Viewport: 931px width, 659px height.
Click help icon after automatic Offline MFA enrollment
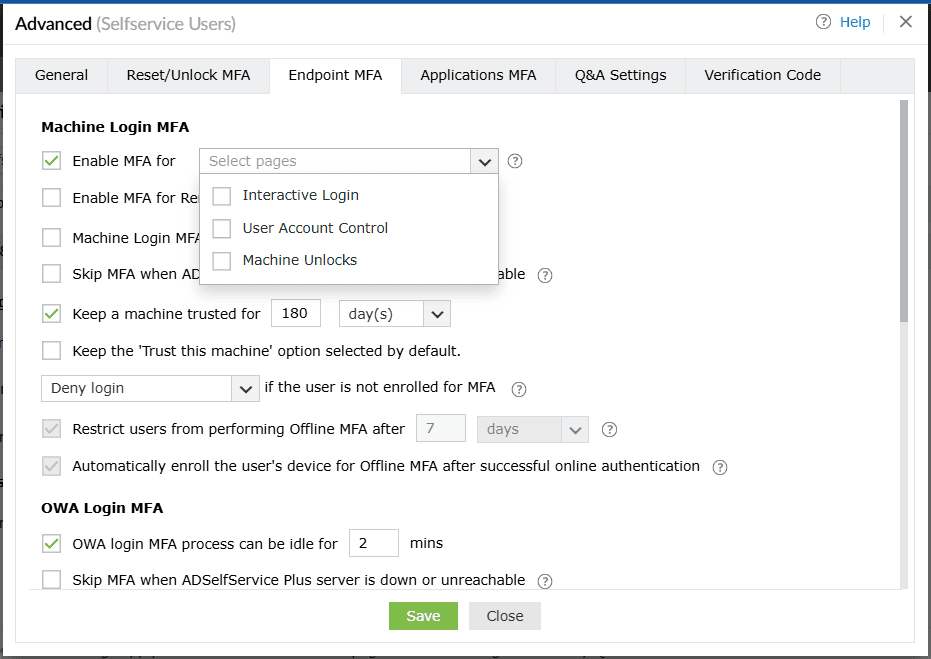click(x=720, y=467)
